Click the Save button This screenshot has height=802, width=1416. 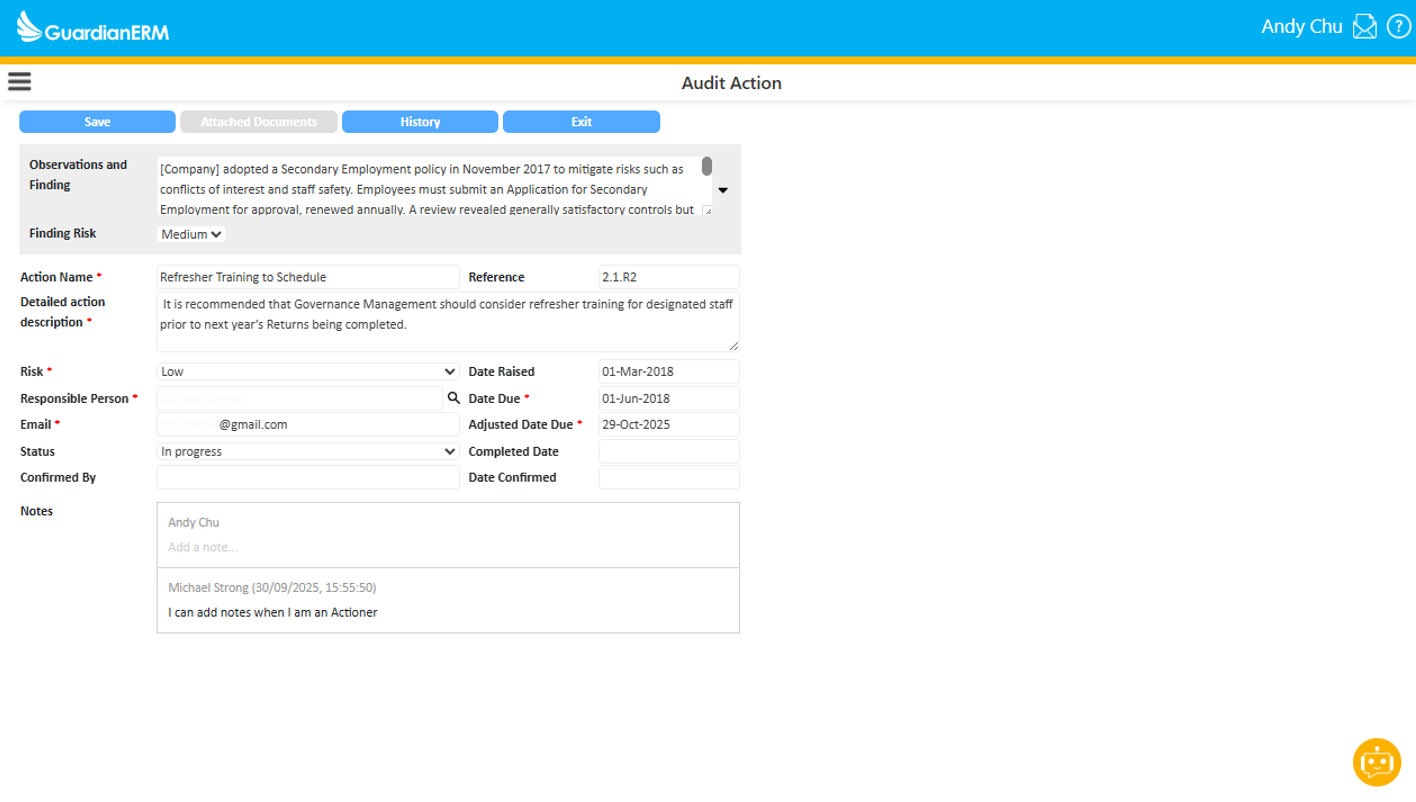97,122
